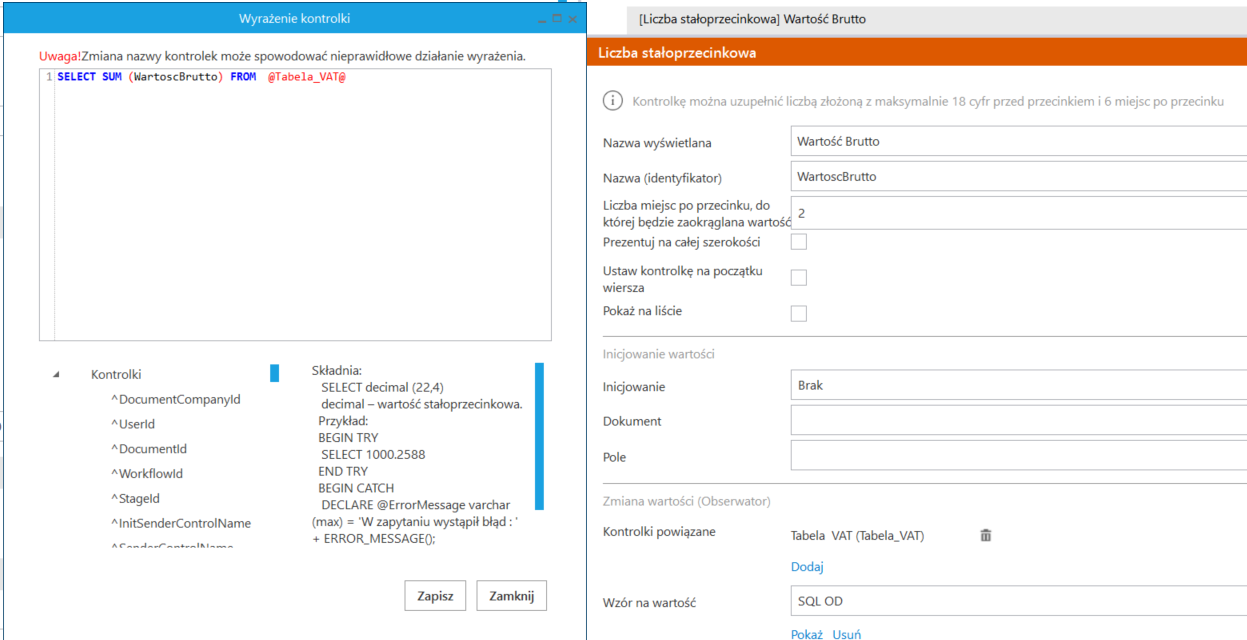Select ^DocumentId in the Kontrolki tree
Image resolution: width=1247 pixels, height=640 pixels.
149,449
